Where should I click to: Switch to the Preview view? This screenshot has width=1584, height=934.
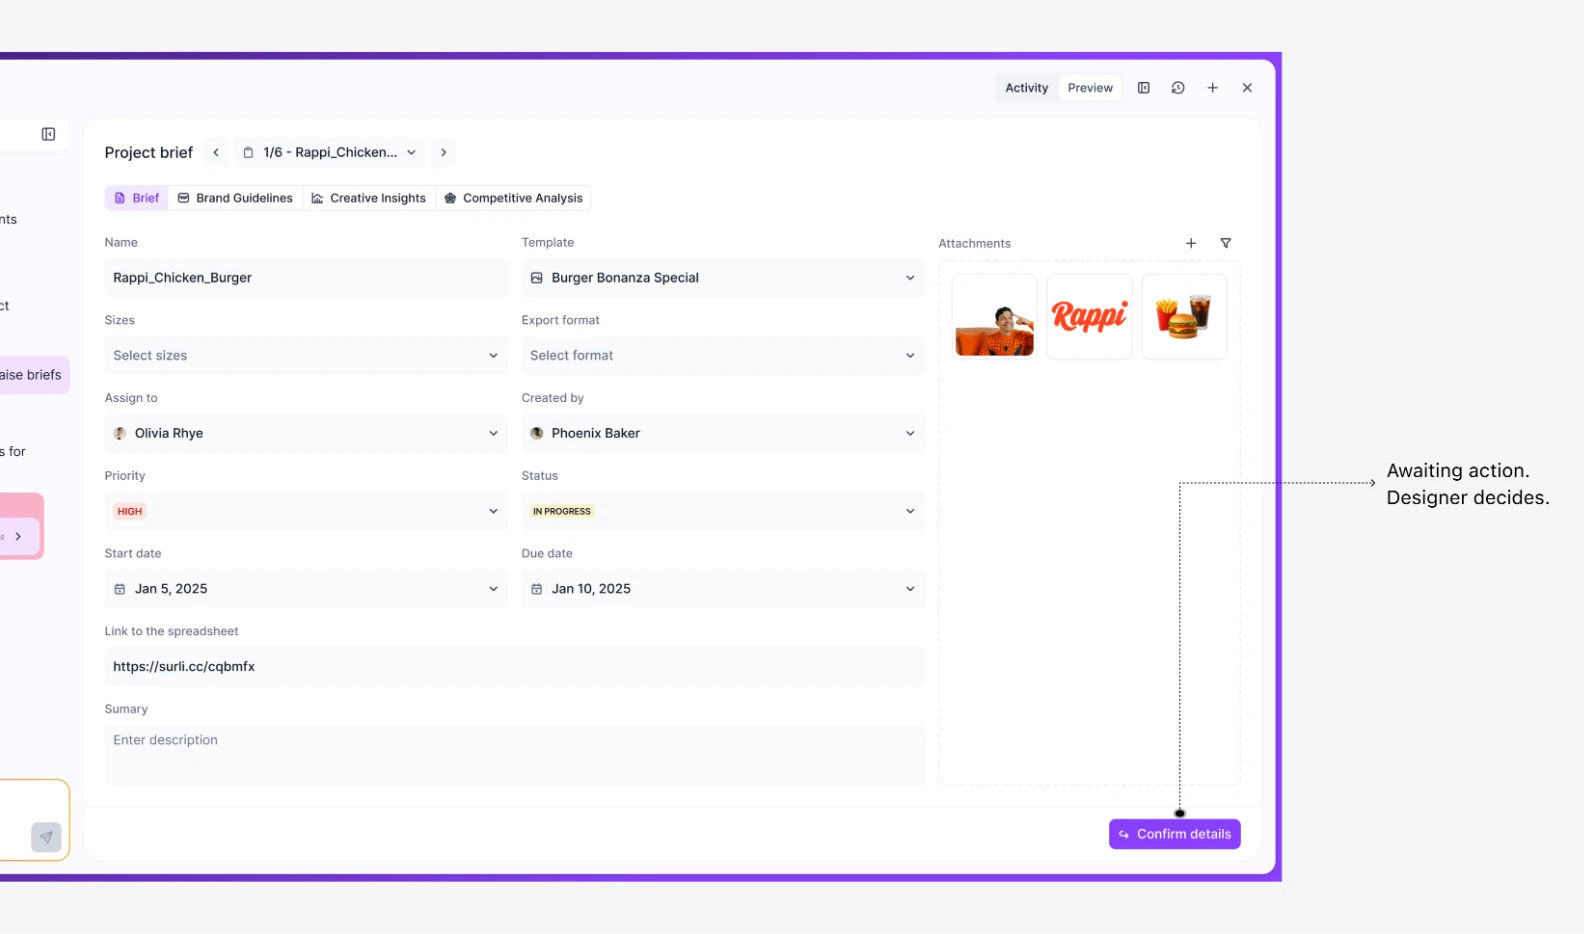click(x=1090, y=88)
